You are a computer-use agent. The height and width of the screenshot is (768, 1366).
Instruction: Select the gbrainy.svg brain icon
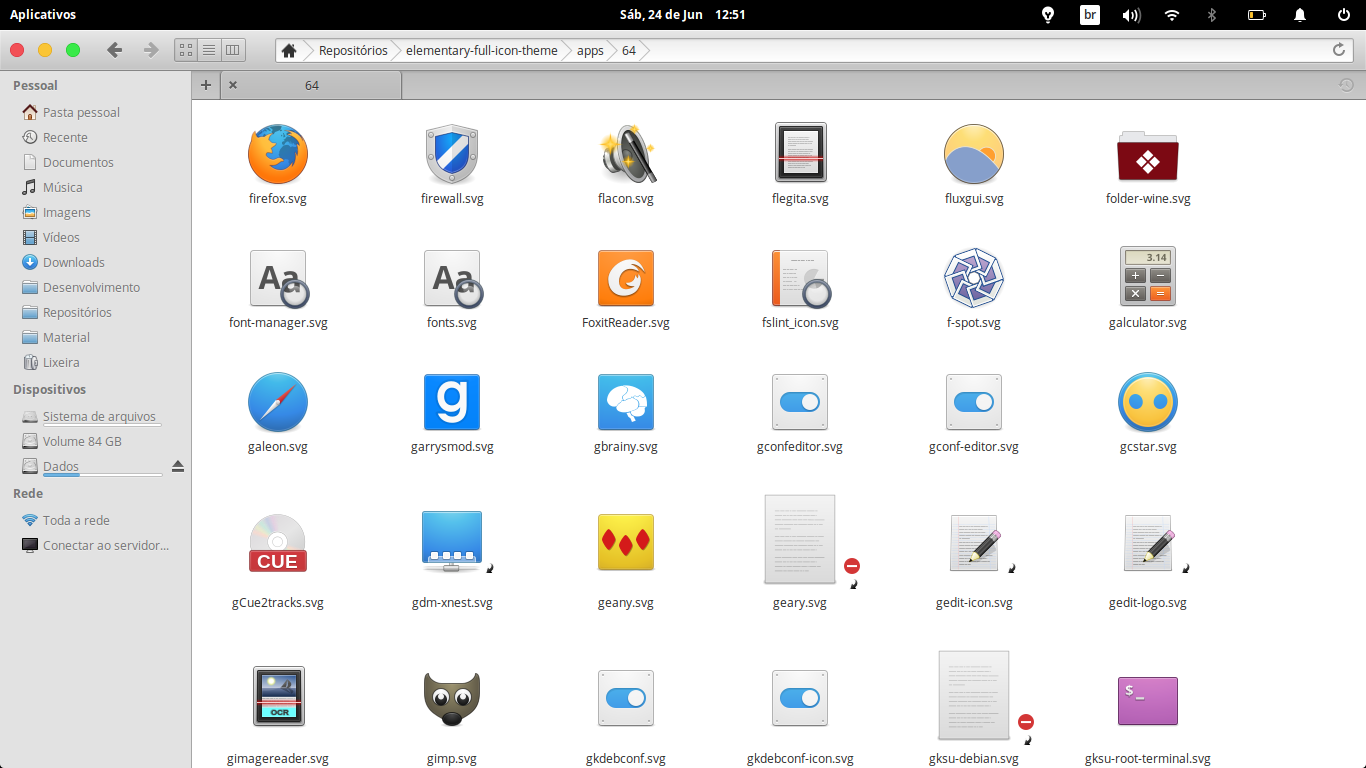pyautogui.click(x=626, y=402)
